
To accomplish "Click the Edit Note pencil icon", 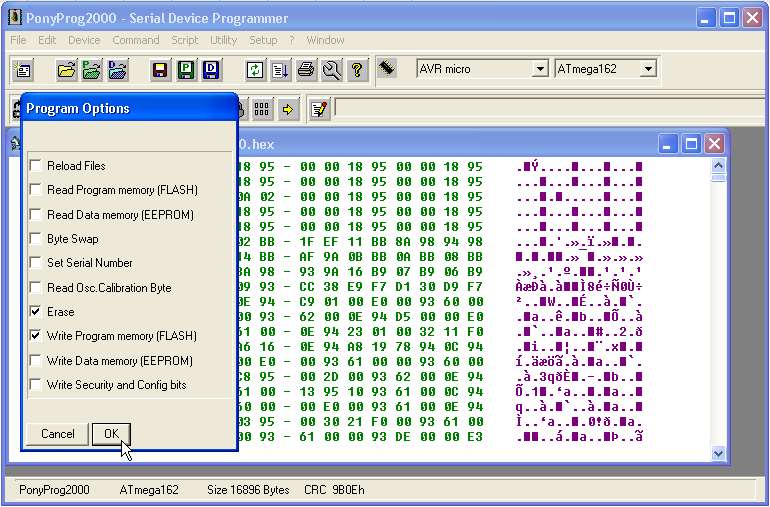I will click(319, 109).
